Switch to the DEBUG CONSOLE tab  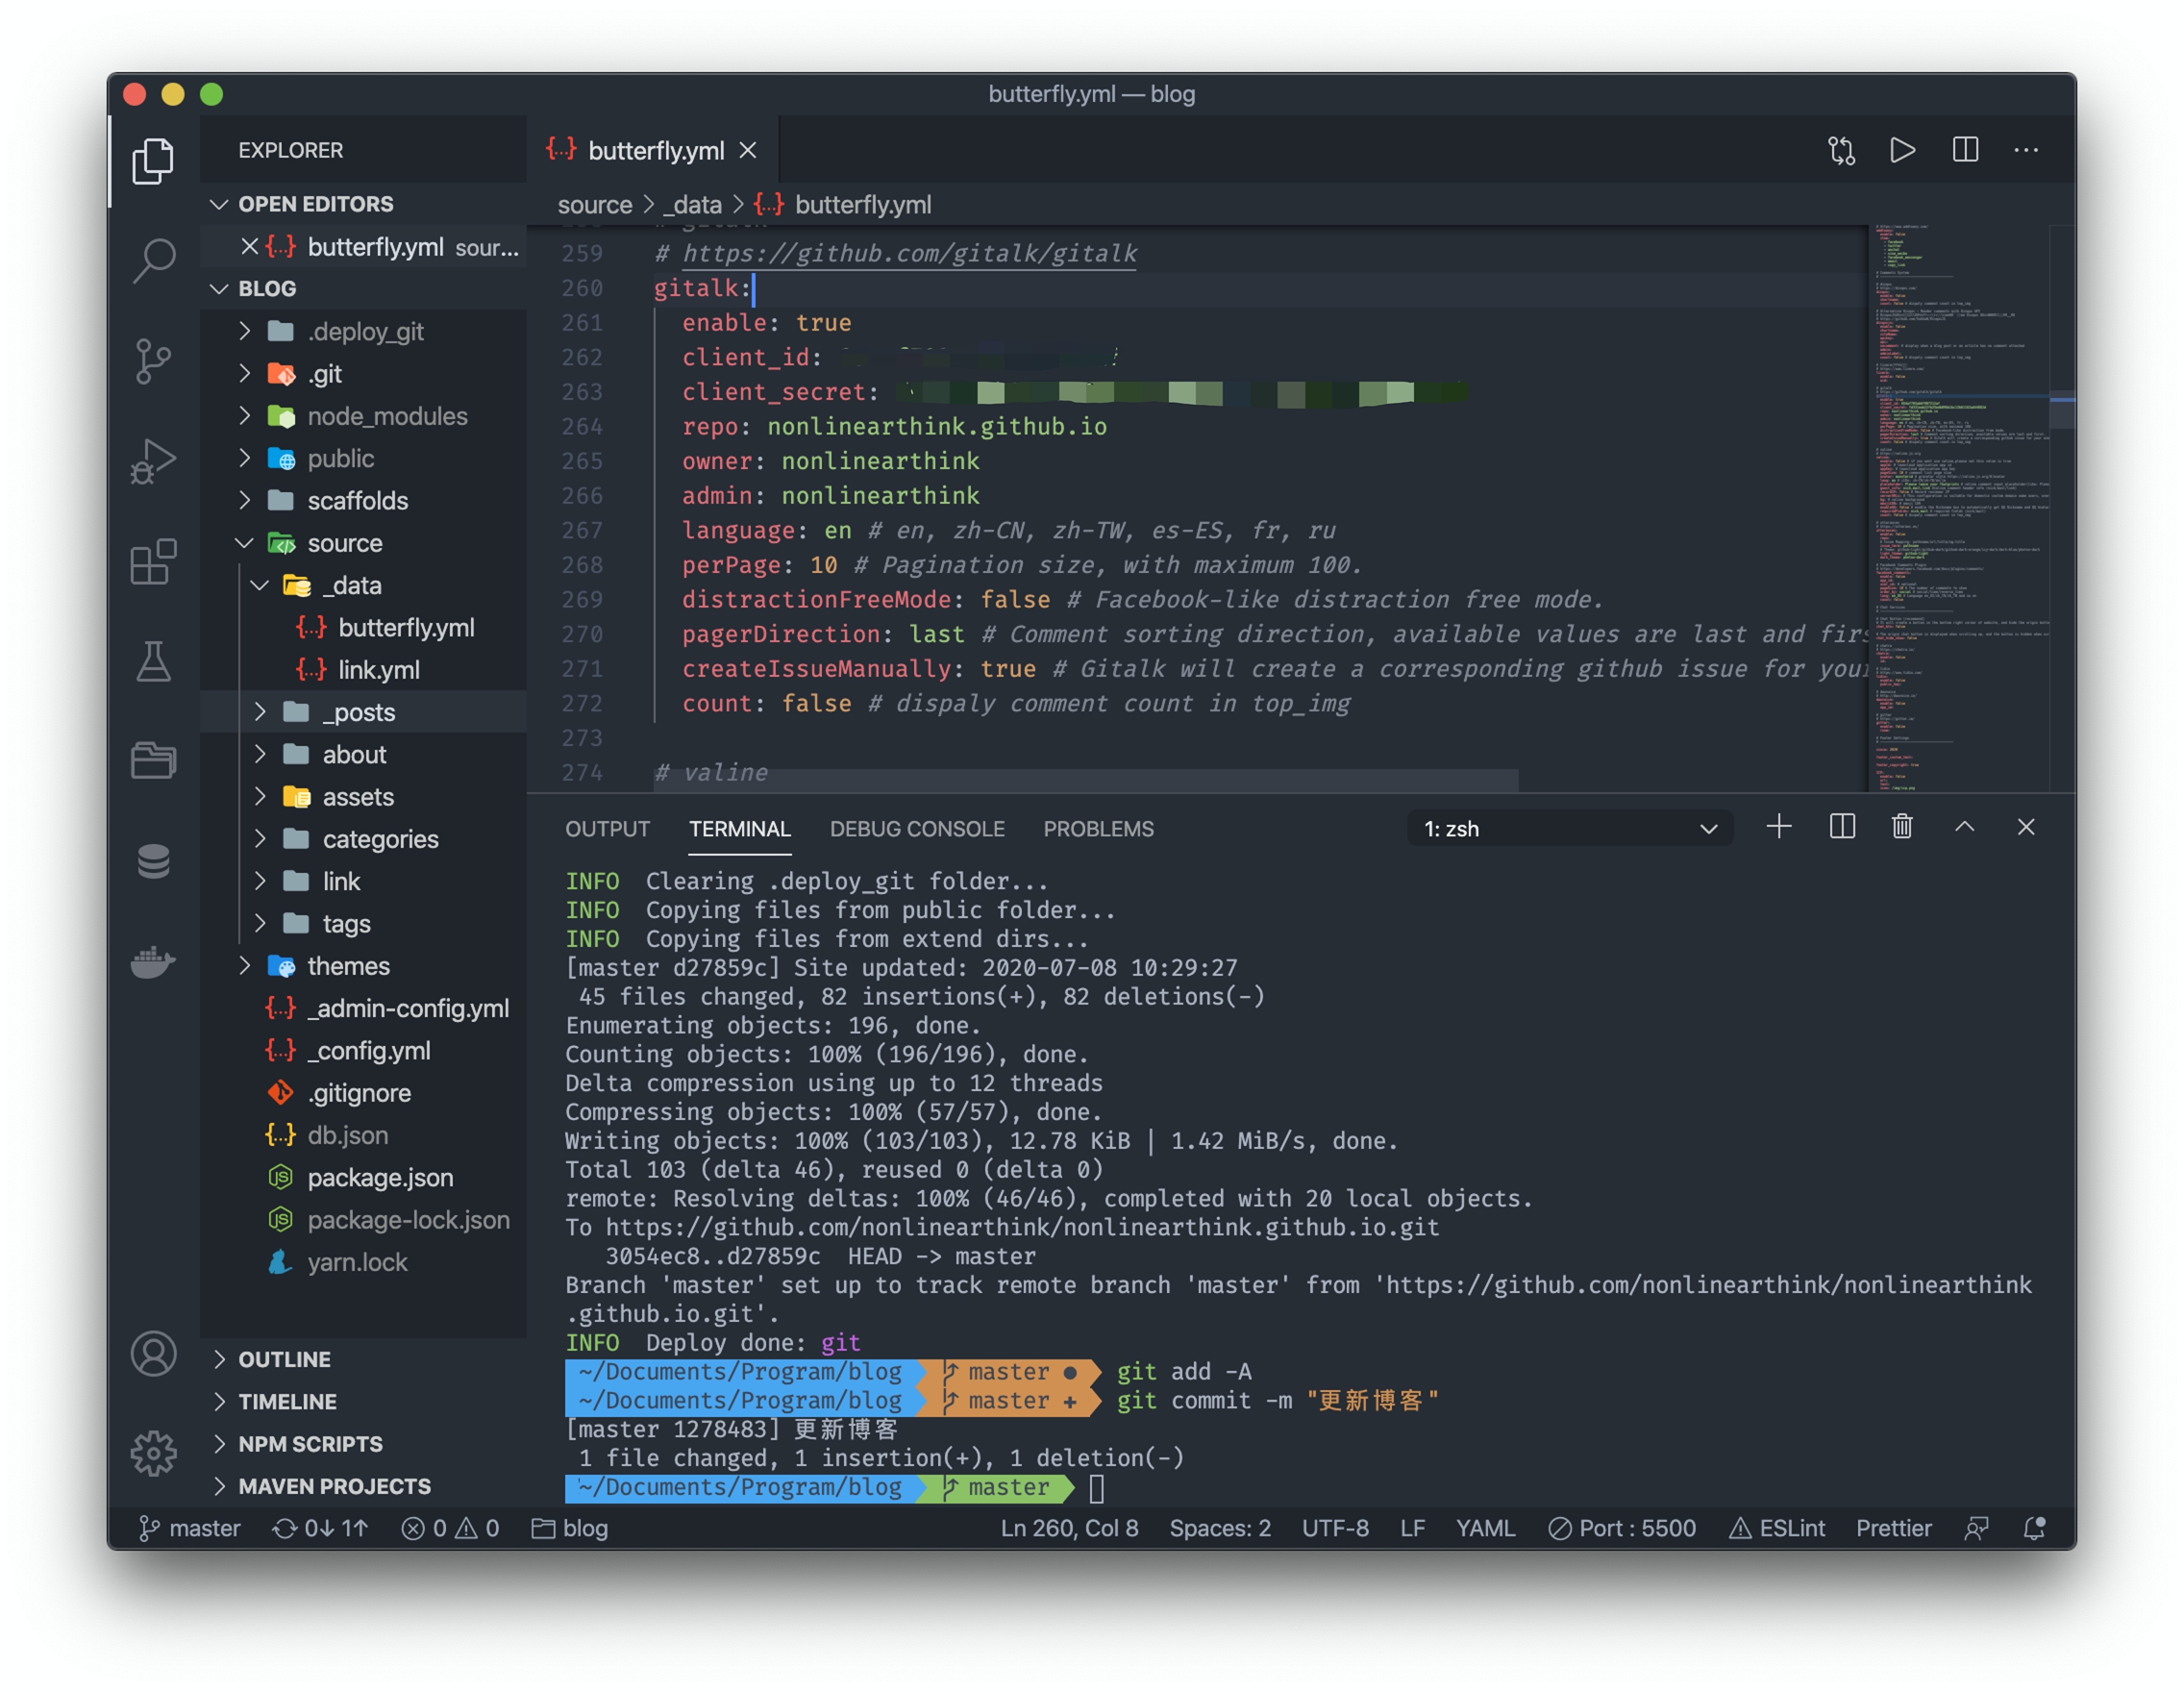click(917, 829)
